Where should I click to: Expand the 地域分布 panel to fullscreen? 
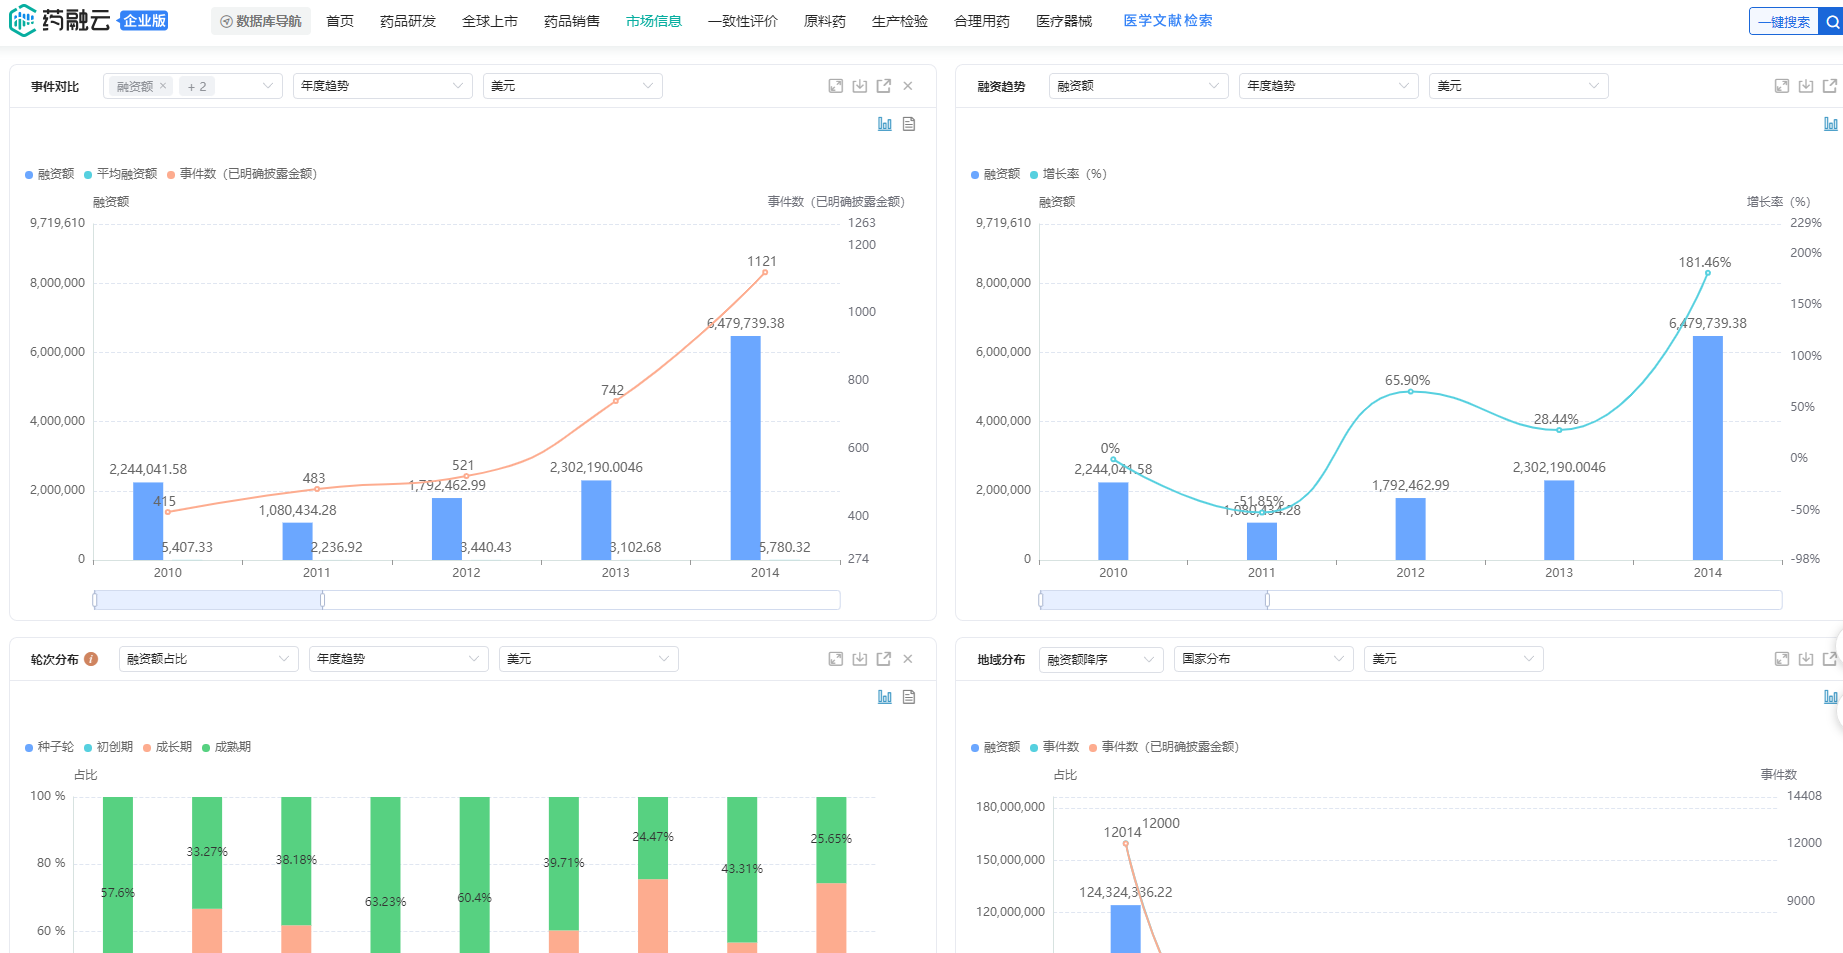(x=1782, y=659)
